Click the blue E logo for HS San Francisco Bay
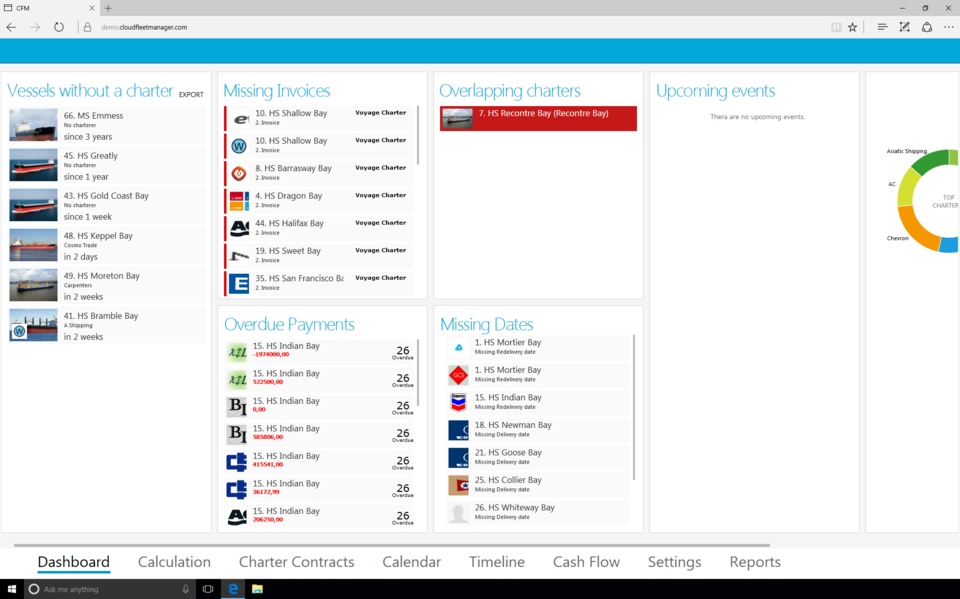960x599 pixels. coord(239,283)
